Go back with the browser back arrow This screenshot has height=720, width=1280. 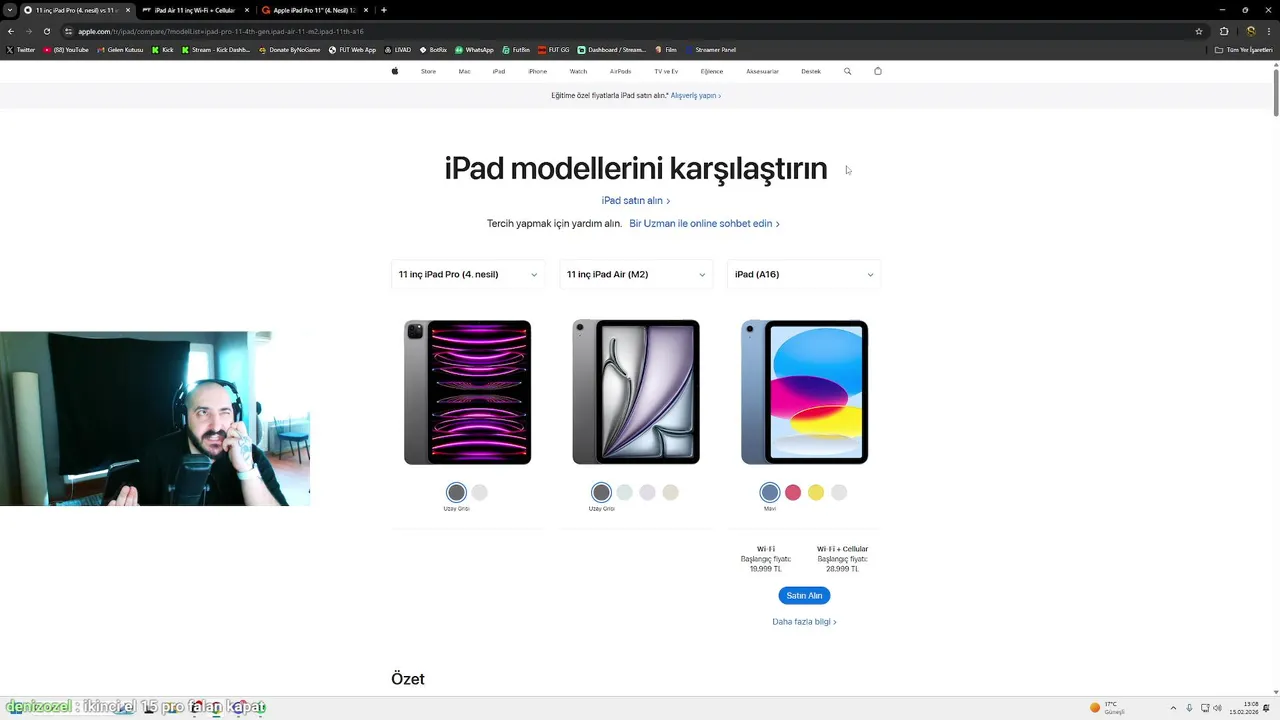(11, 31)
